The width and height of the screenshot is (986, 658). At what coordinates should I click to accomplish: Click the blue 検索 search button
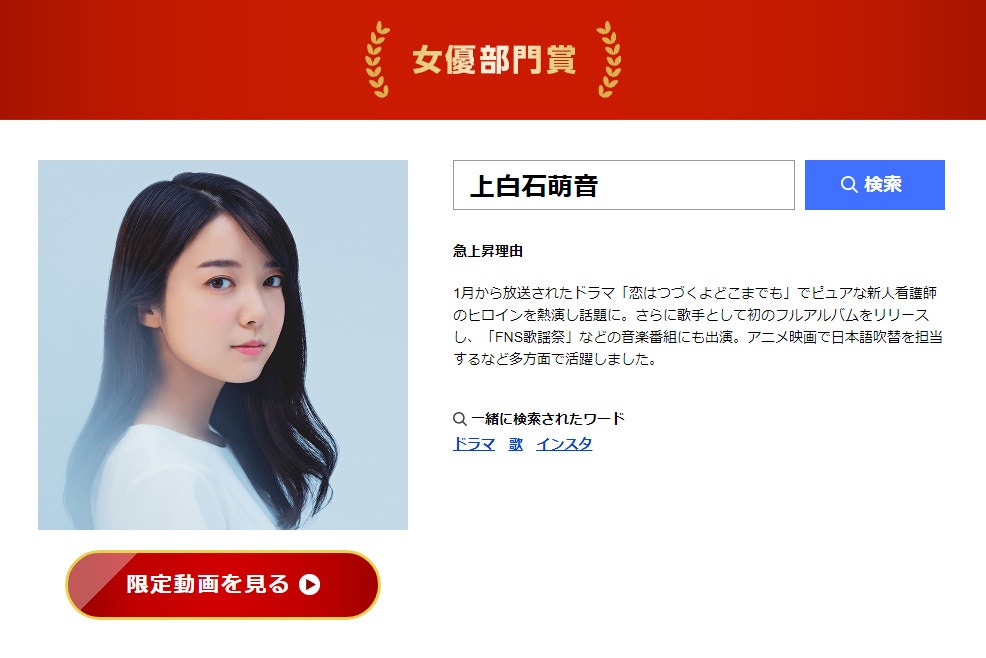875,185
